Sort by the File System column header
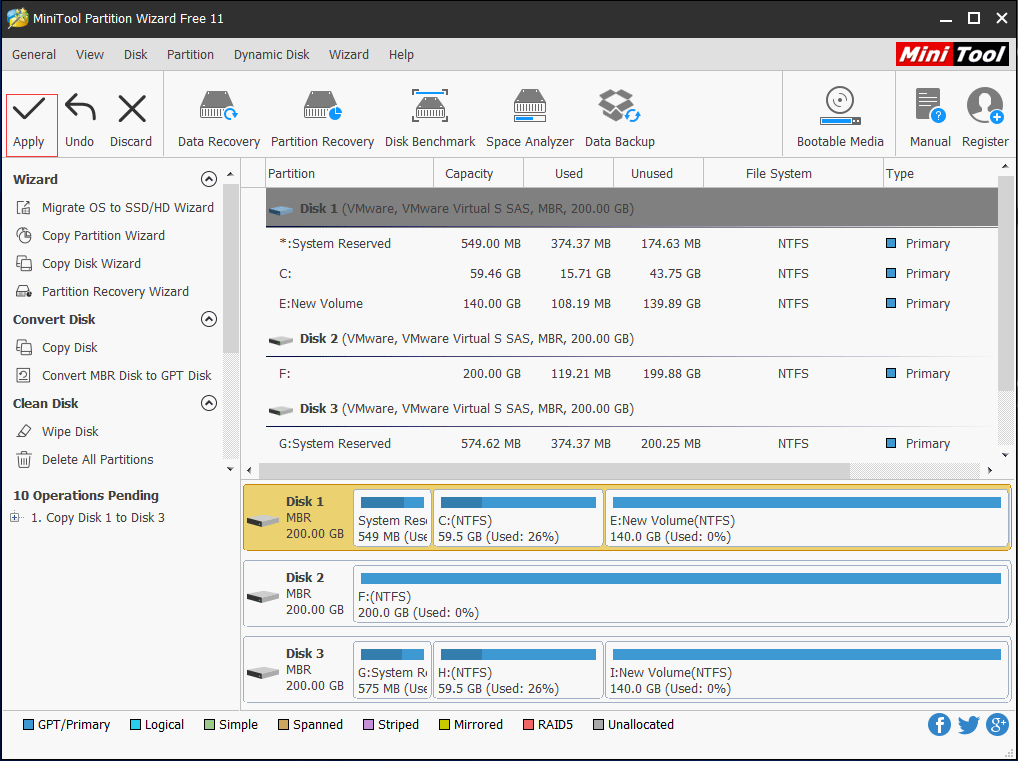Viewport: 1018px width, 761px height. 793,173
